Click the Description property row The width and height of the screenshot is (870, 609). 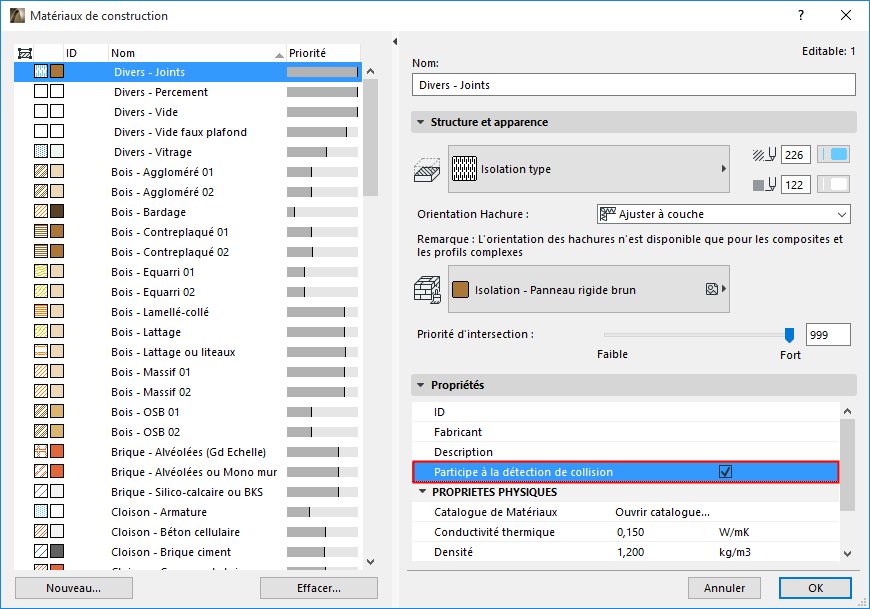click(x=626, y=451)
